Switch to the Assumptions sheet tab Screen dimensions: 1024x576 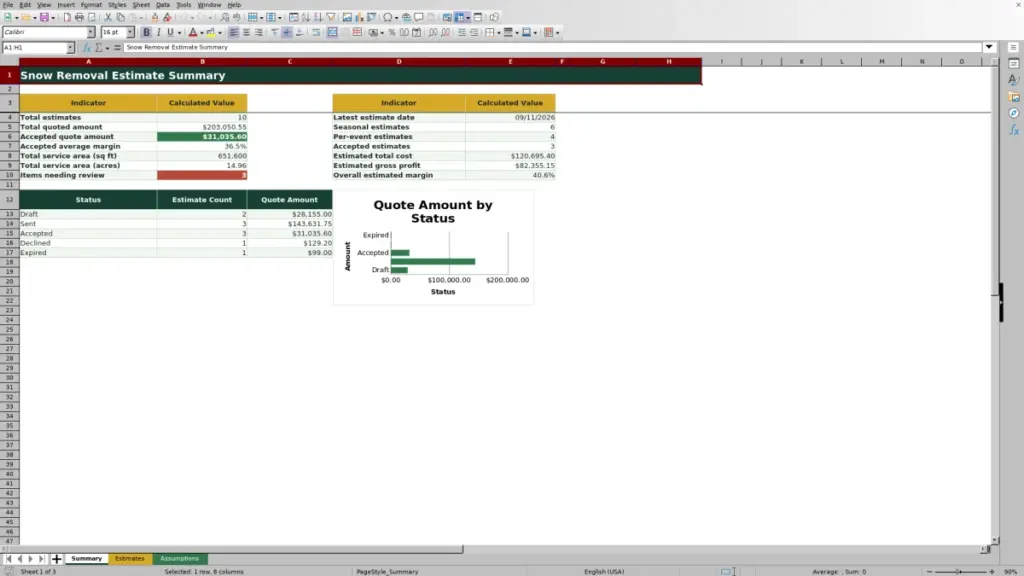180,558
